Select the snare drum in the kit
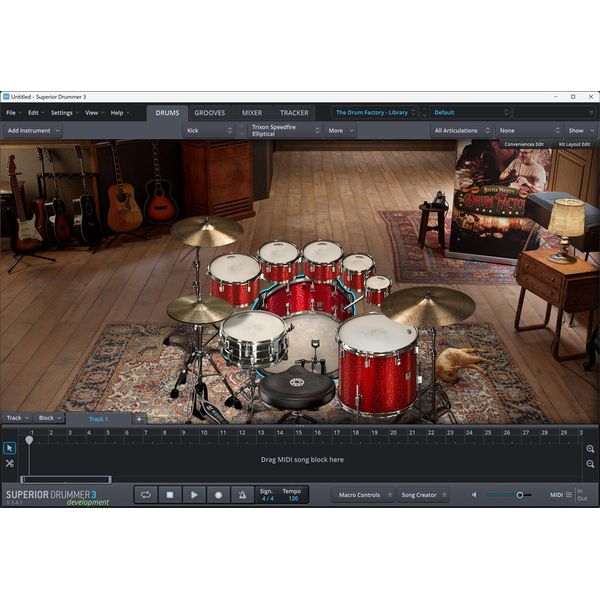Screen dimensions: 600x600 [253, 340]
